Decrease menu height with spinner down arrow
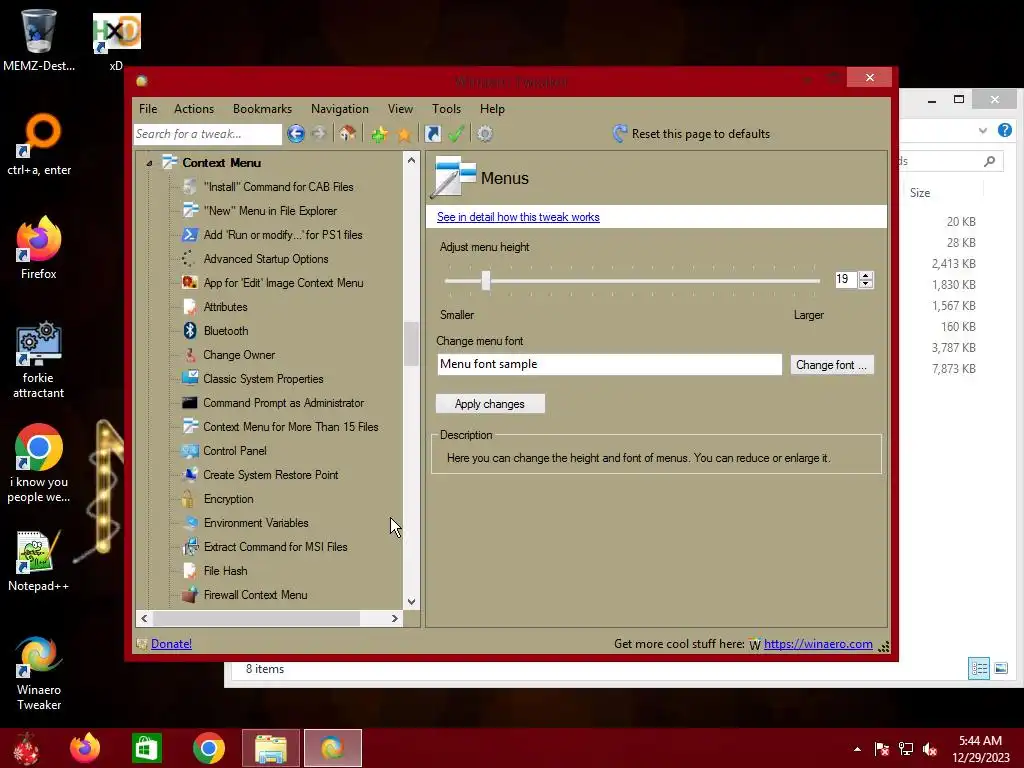The width and height of the screenshot is (1024, 768). pyautogui.click(x=866, y=284)
